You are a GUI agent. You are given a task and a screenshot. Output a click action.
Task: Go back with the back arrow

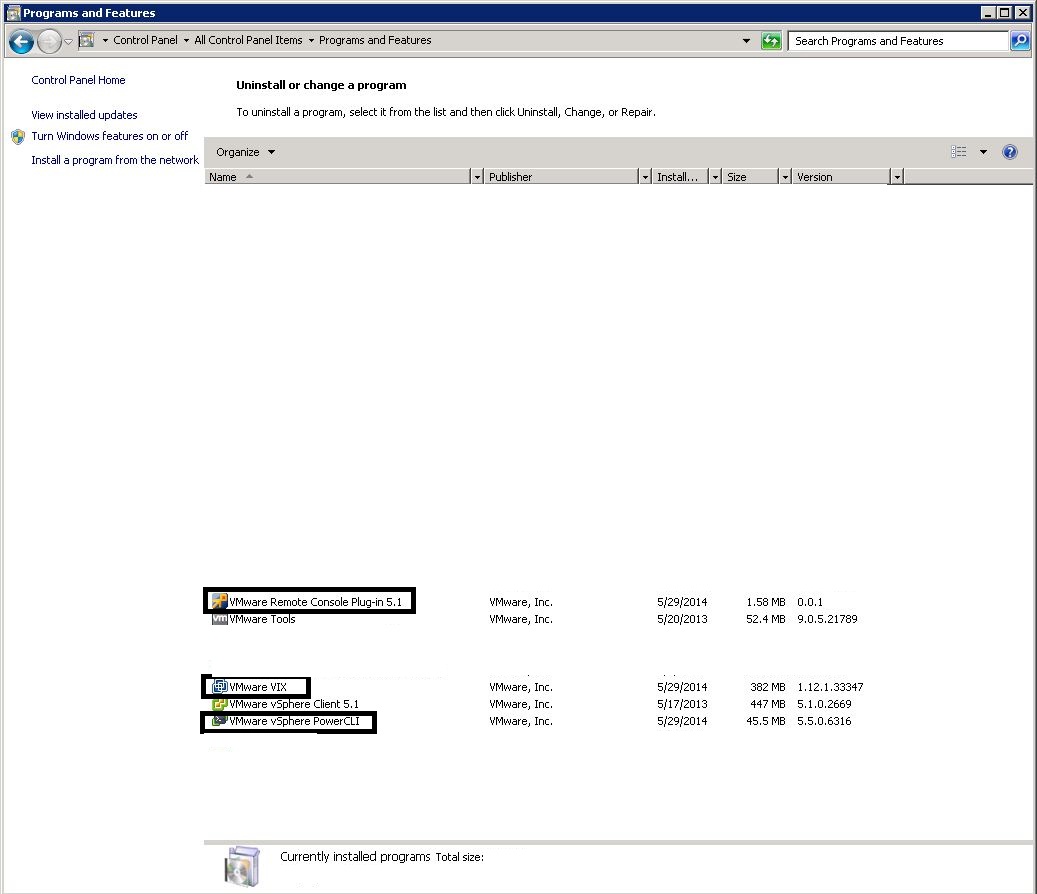(21, 41)
